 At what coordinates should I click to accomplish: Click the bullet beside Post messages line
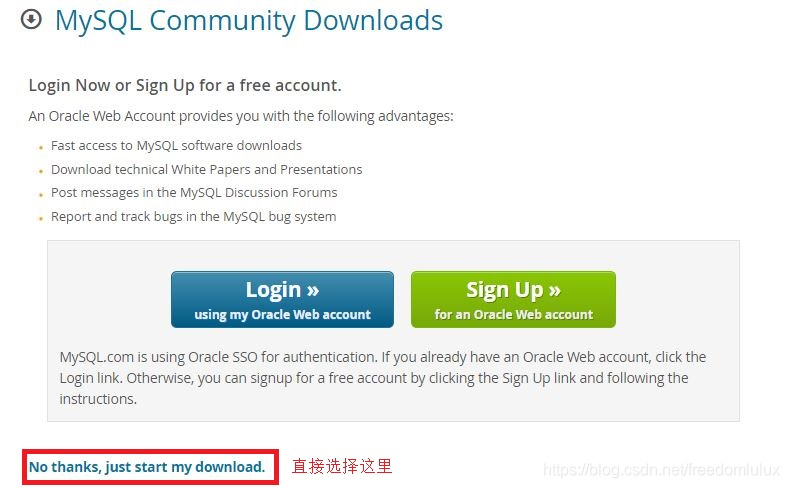point(41,195)
